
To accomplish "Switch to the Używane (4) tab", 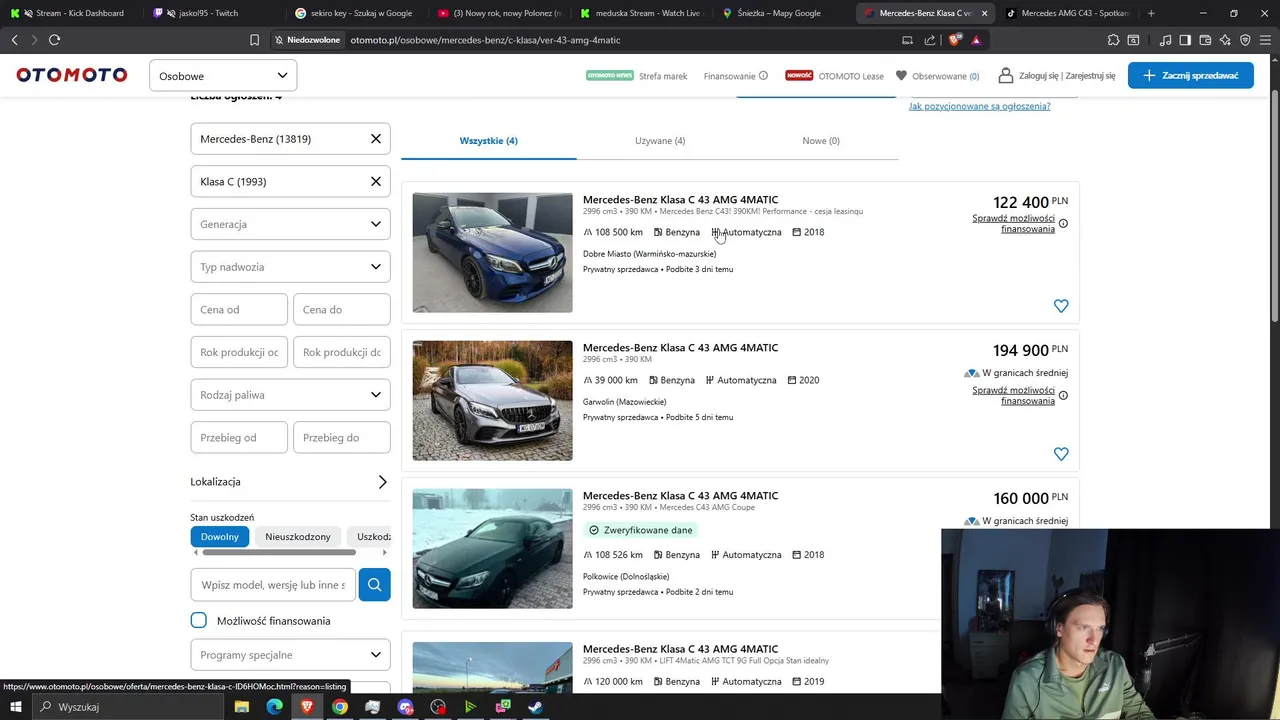I will (660, 141).
